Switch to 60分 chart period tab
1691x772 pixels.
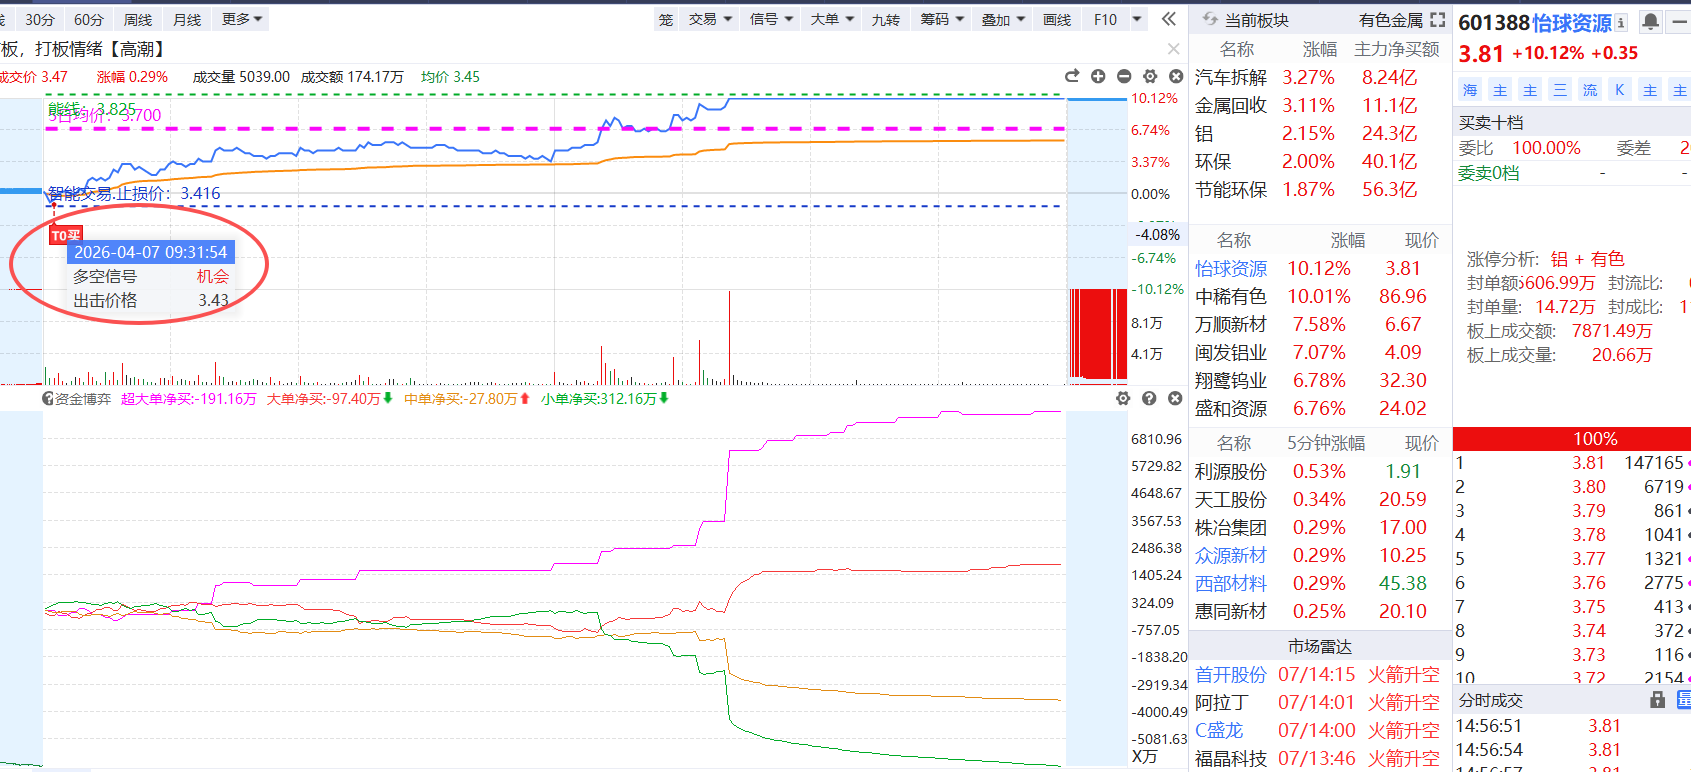click(88, 19)
